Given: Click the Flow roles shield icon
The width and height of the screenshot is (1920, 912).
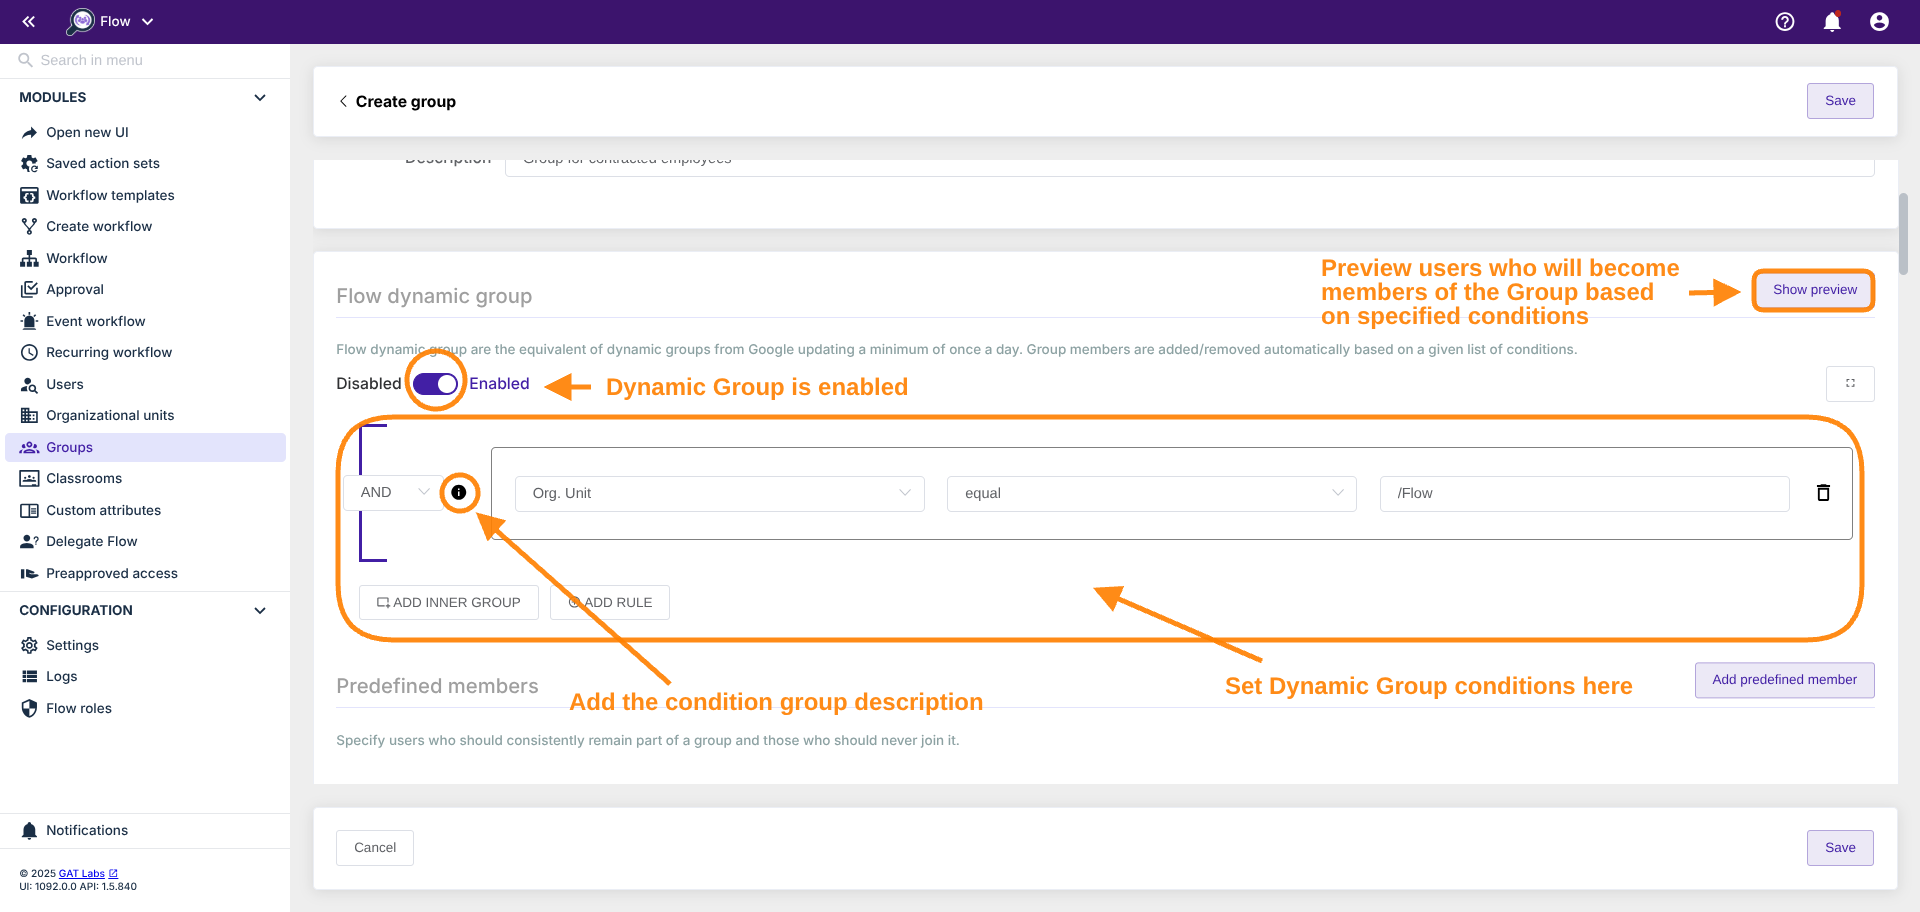Looking at the screenshot, I should click(x=30, y=708).
